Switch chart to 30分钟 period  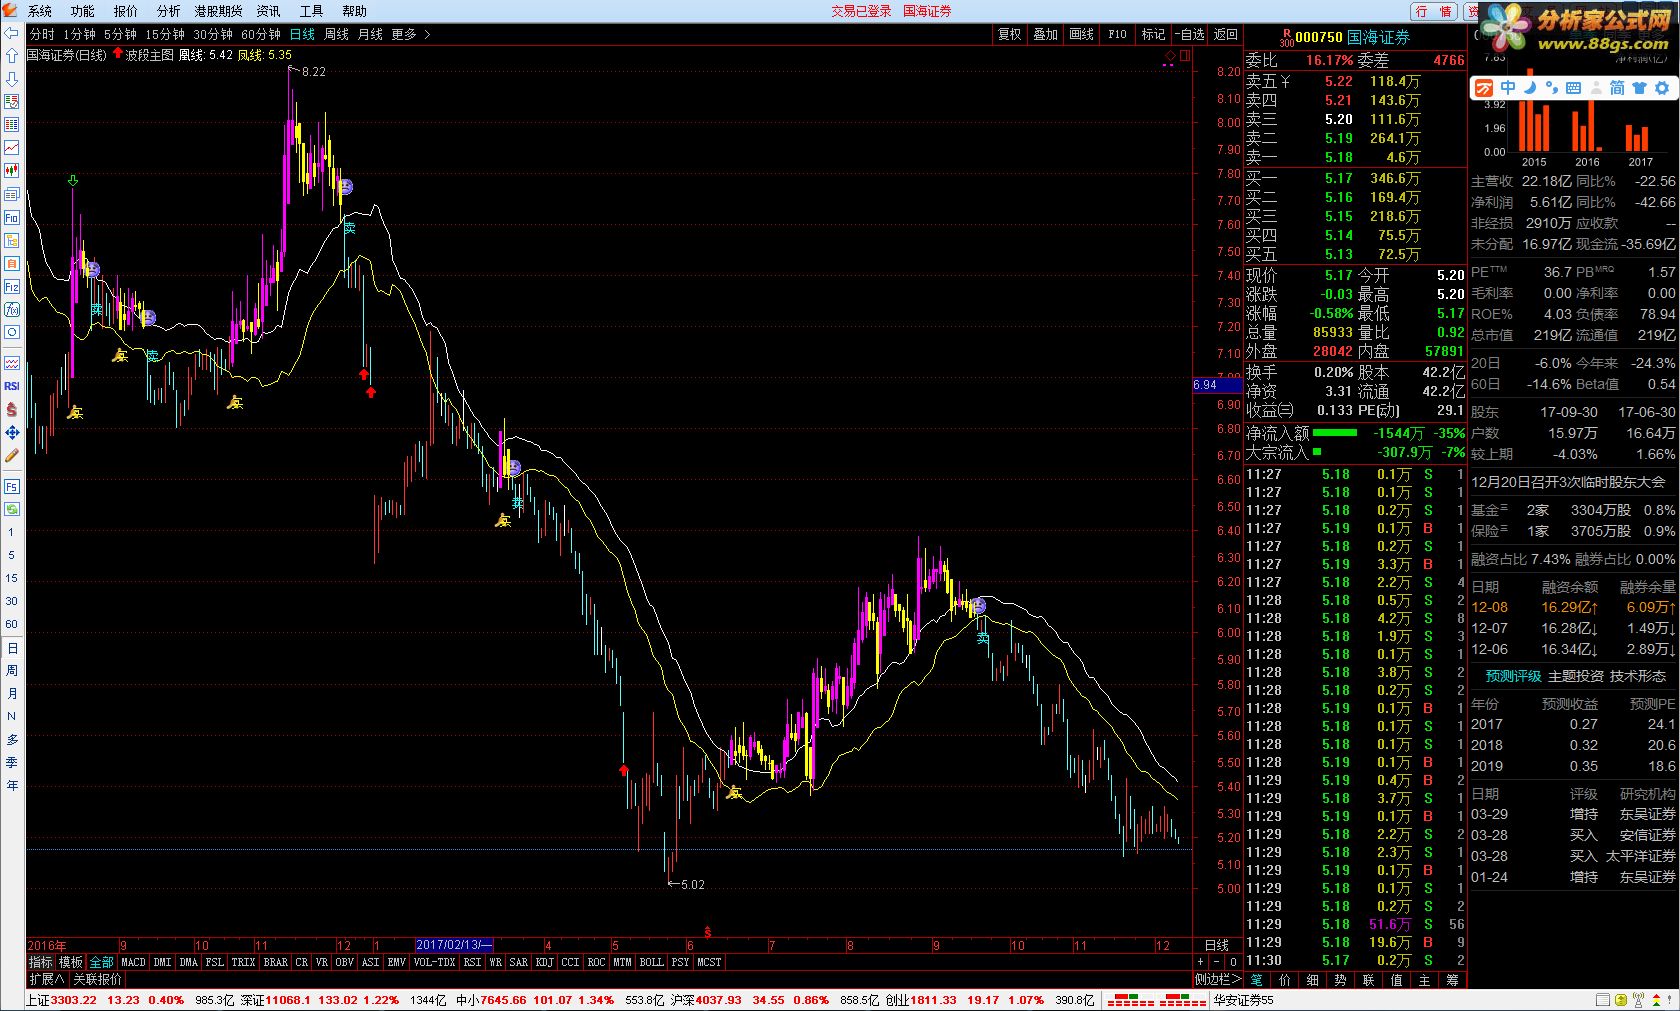click(213, 34)
